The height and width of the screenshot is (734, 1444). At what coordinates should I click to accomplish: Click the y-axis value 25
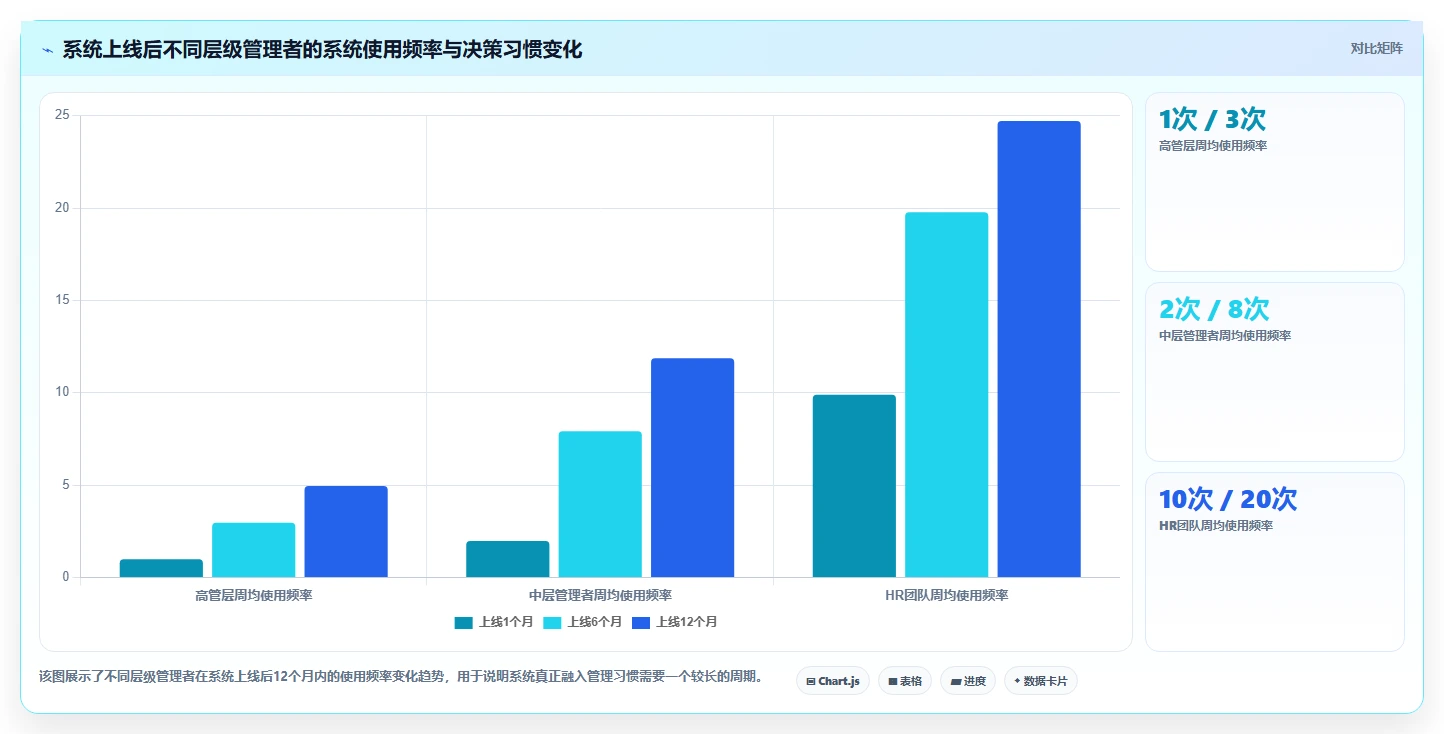(62, 116)
